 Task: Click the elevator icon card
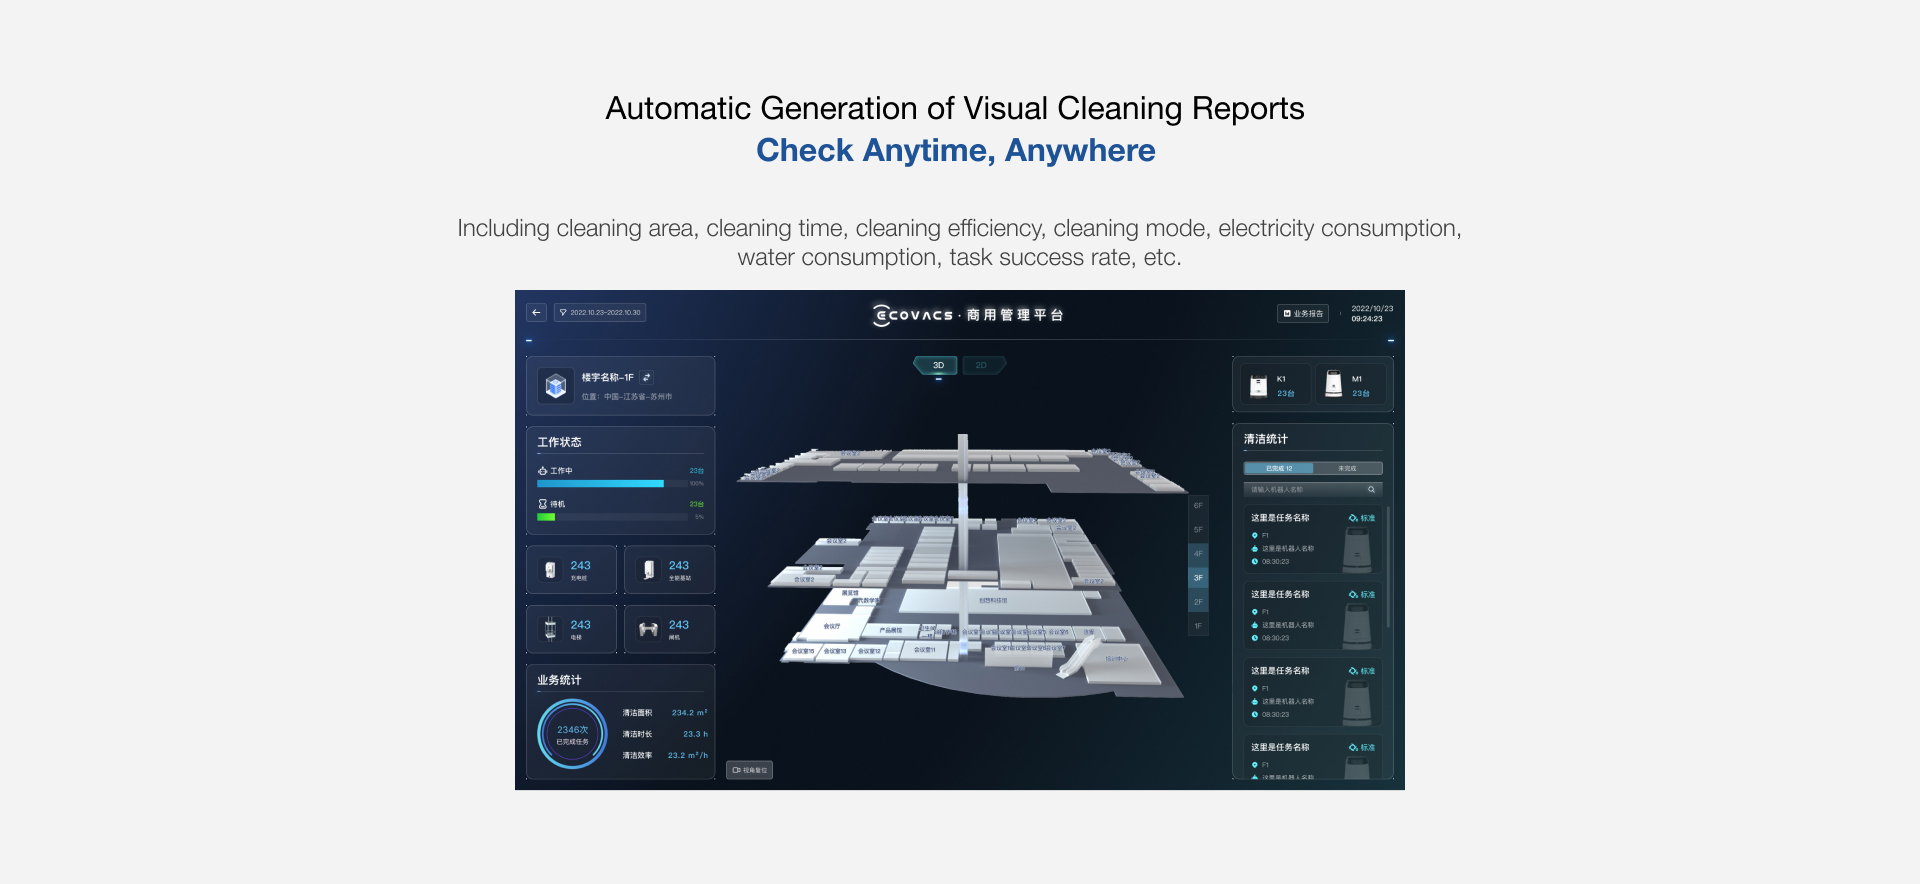tap(571, 629)
